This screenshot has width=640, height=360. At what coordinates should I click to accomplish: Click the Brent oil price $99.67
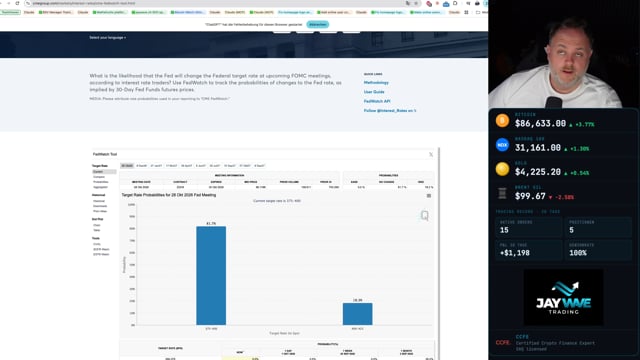coord(530,196)
